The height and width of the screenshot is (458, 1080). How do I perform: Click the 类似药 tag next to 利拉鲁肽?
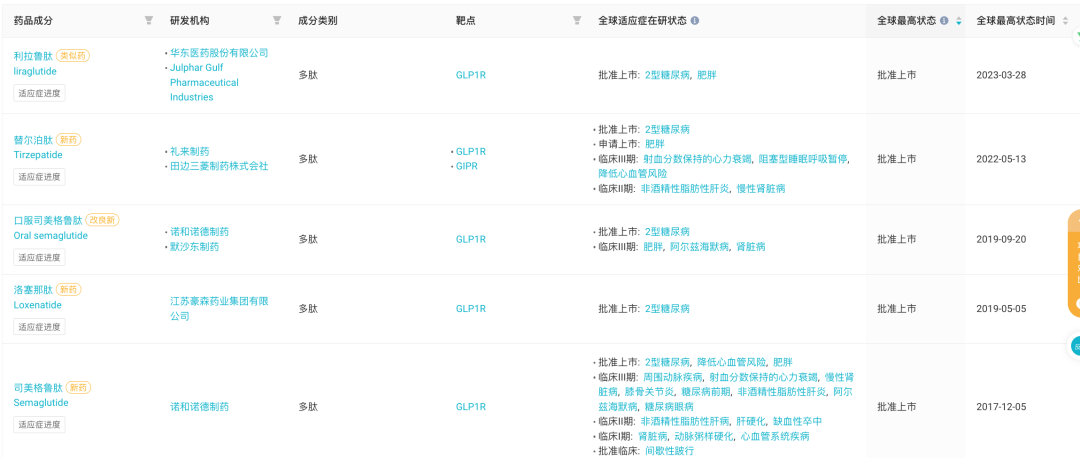(x=73, y=56)
